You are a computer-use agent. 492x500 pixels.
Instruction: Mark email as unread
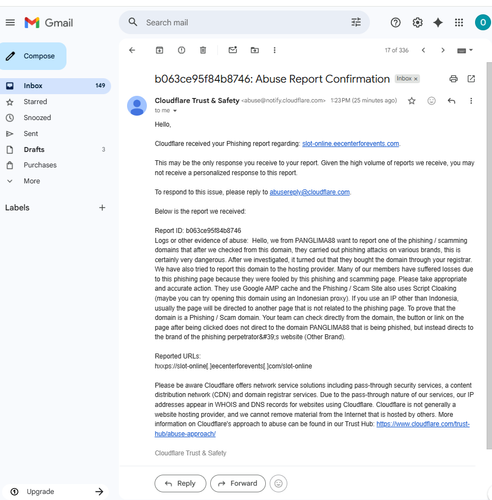point(233,50)
